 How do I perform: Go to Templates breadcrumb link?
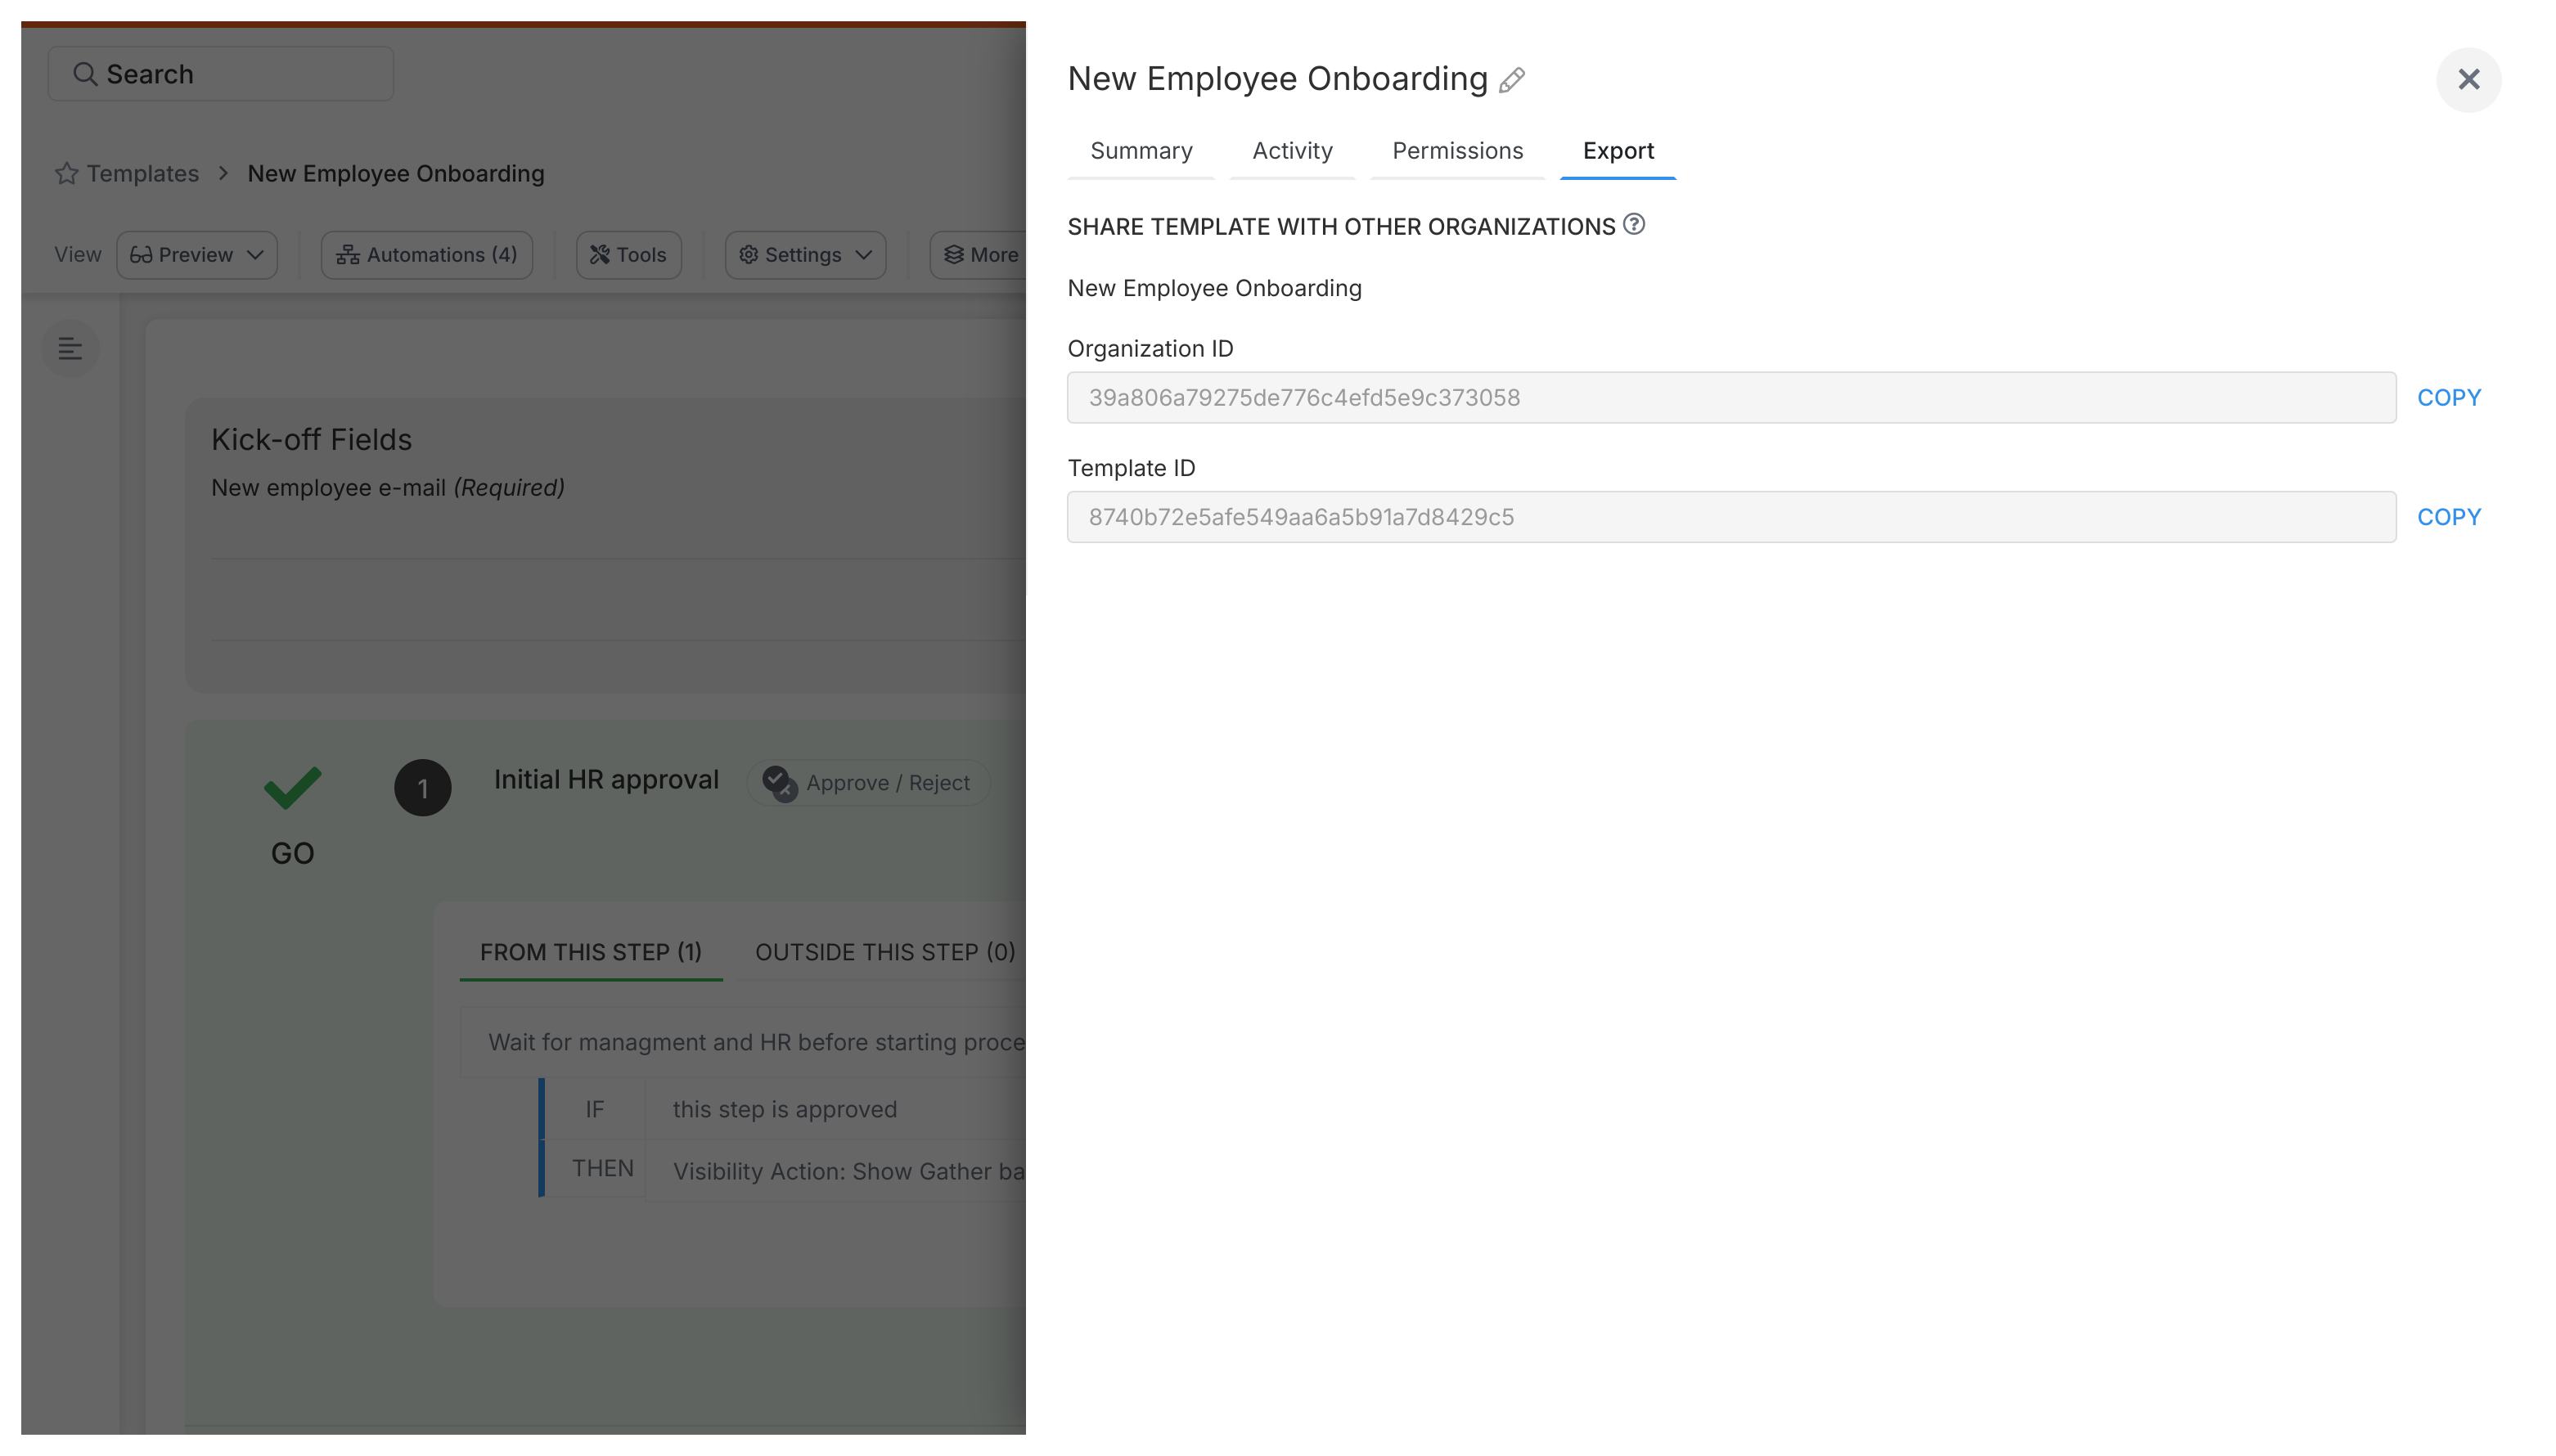[143, 174]
